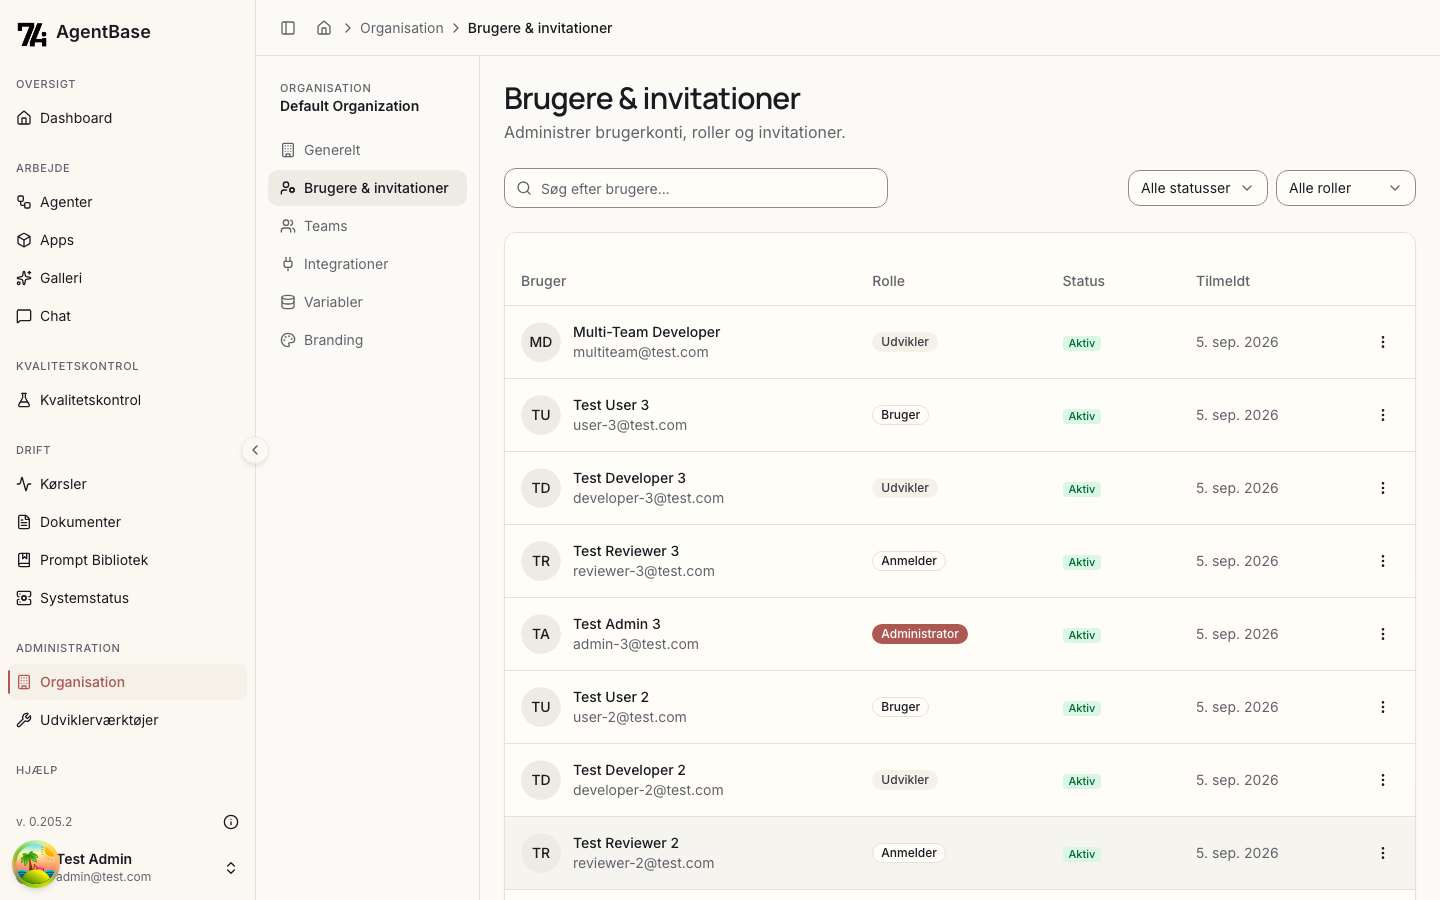The image size is (1440, 900).
Task: Click the Anmelder badge for Test Reviewer 3
Action: (909, 561)
